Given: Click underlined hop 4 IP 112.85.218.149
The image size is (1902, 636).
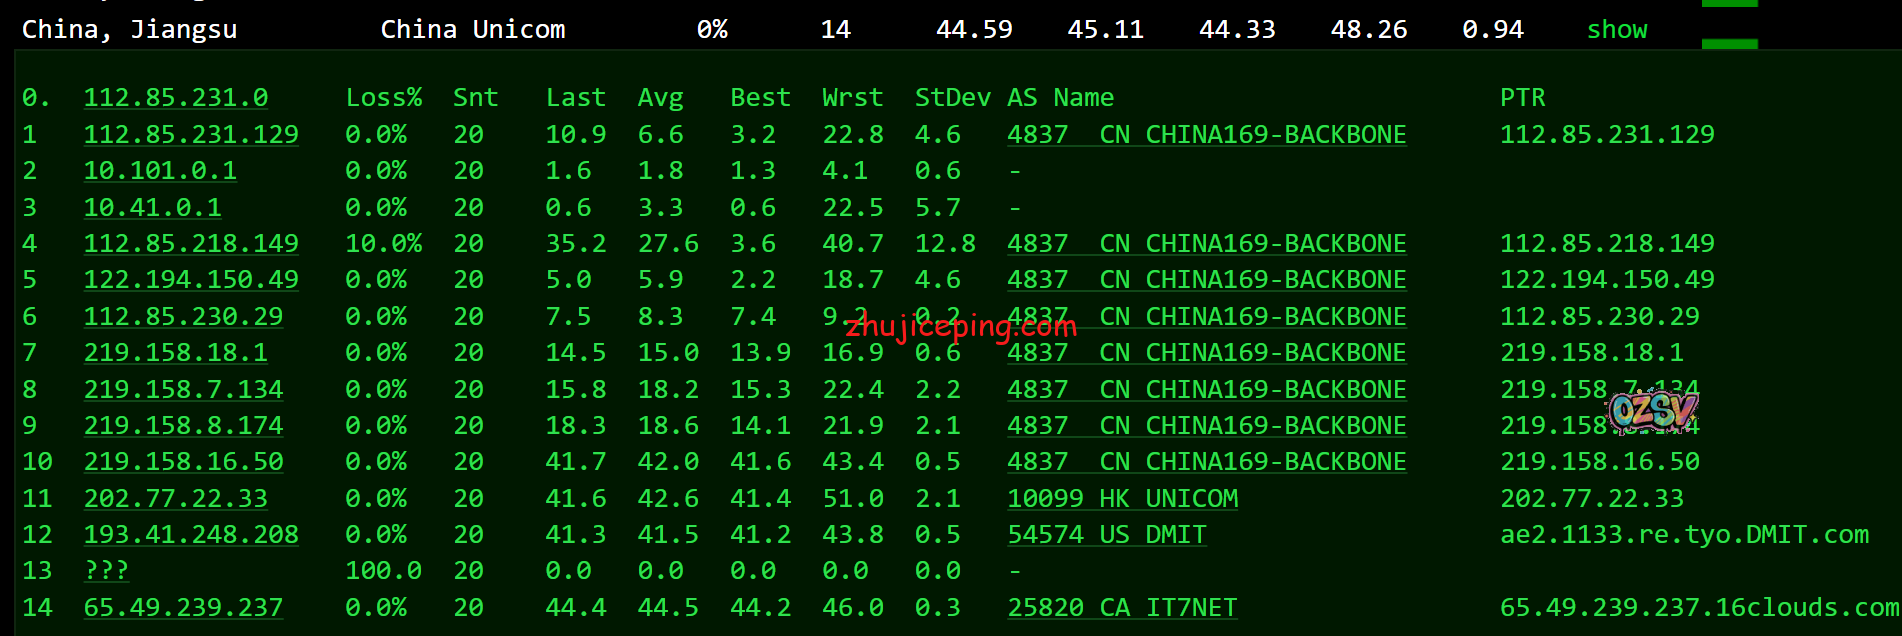Looking at the screenshot, I should click(191, 244).
